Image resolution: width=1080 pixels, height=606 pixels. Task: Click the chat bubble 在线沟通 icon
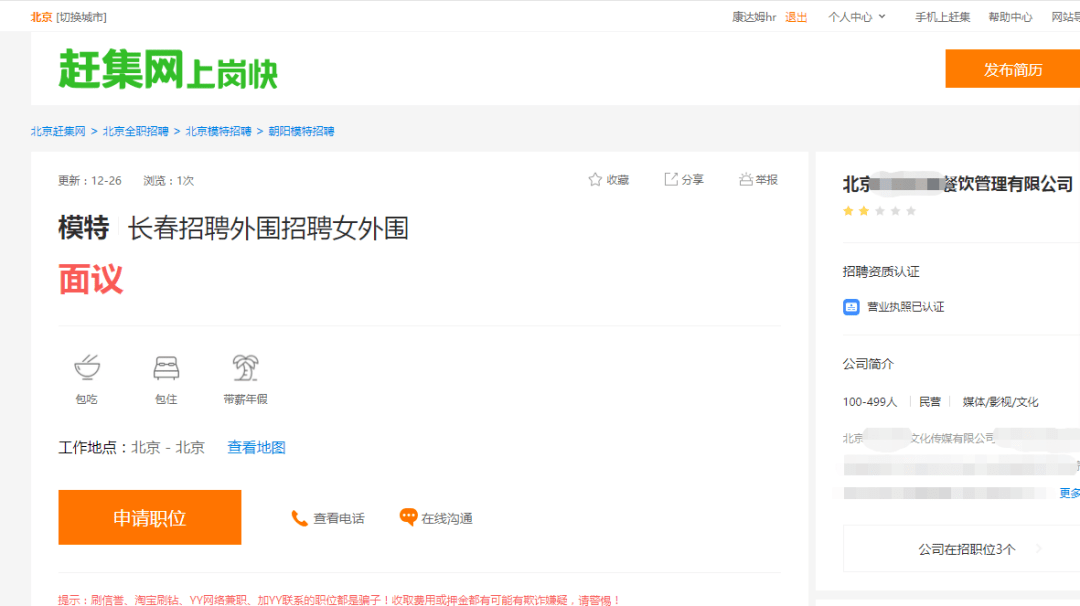pos(408,517)
